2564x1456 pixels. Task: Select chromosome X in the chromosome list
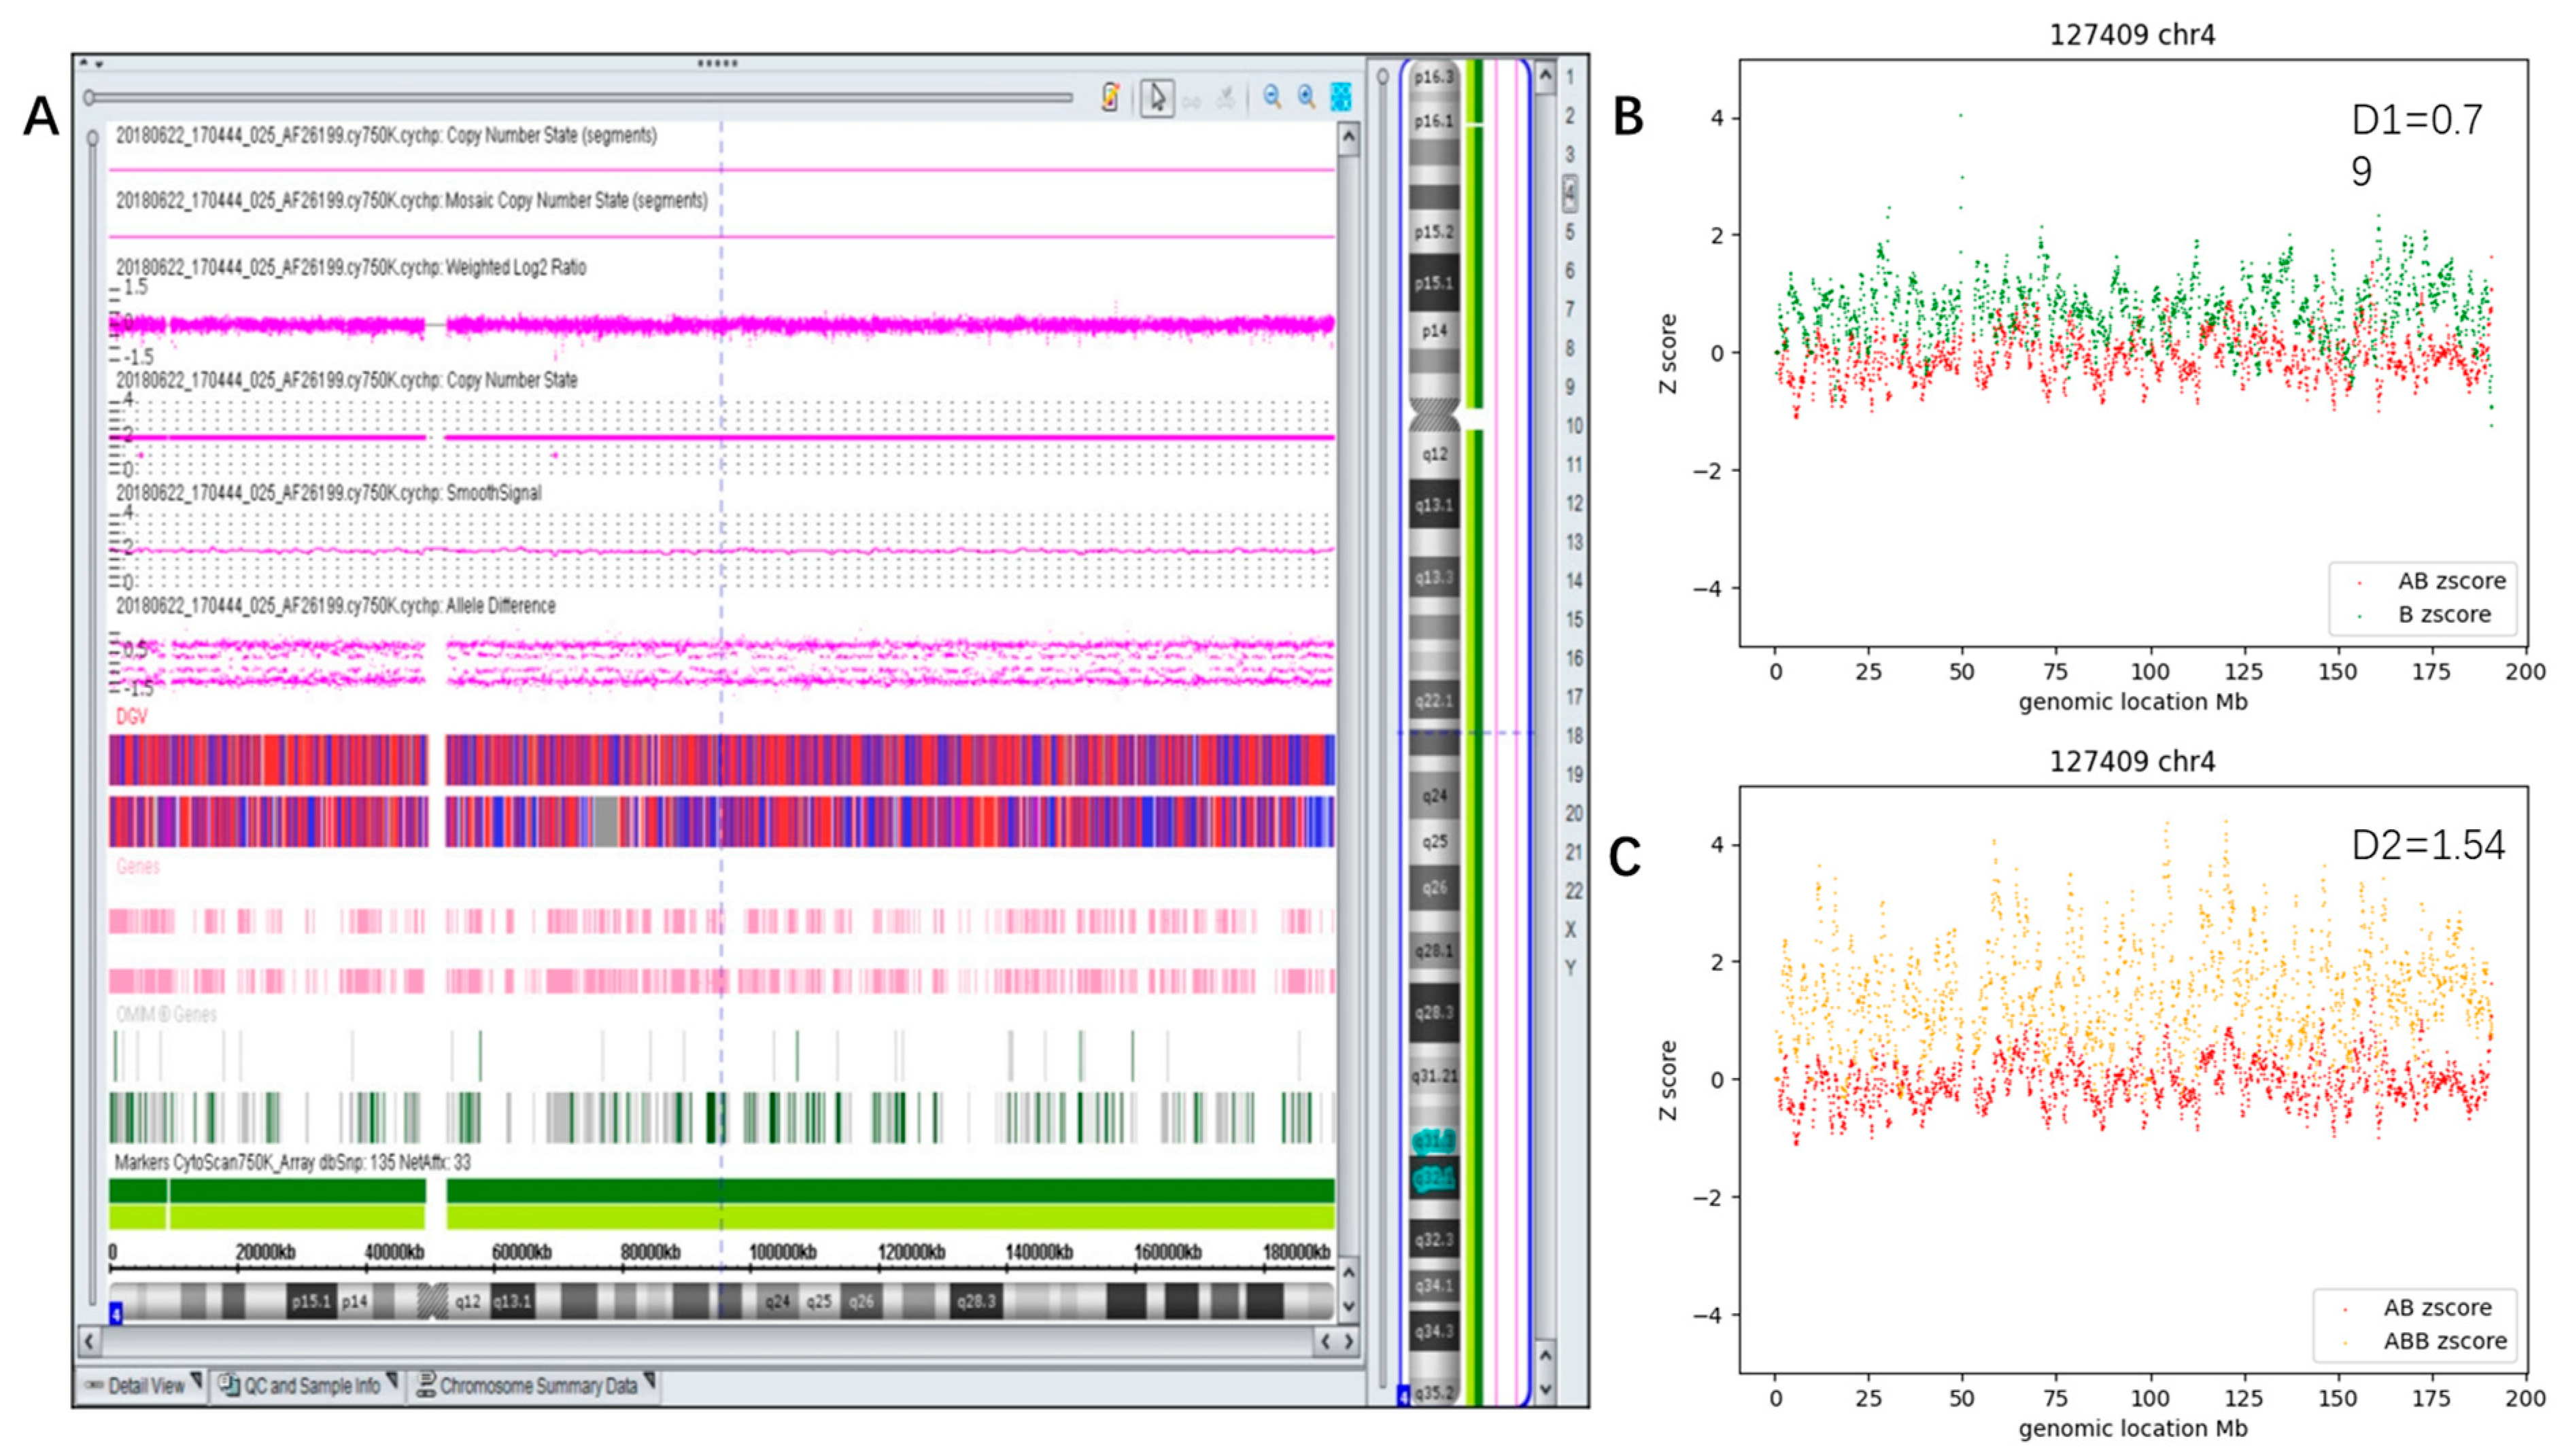[x=1570, y=929]
